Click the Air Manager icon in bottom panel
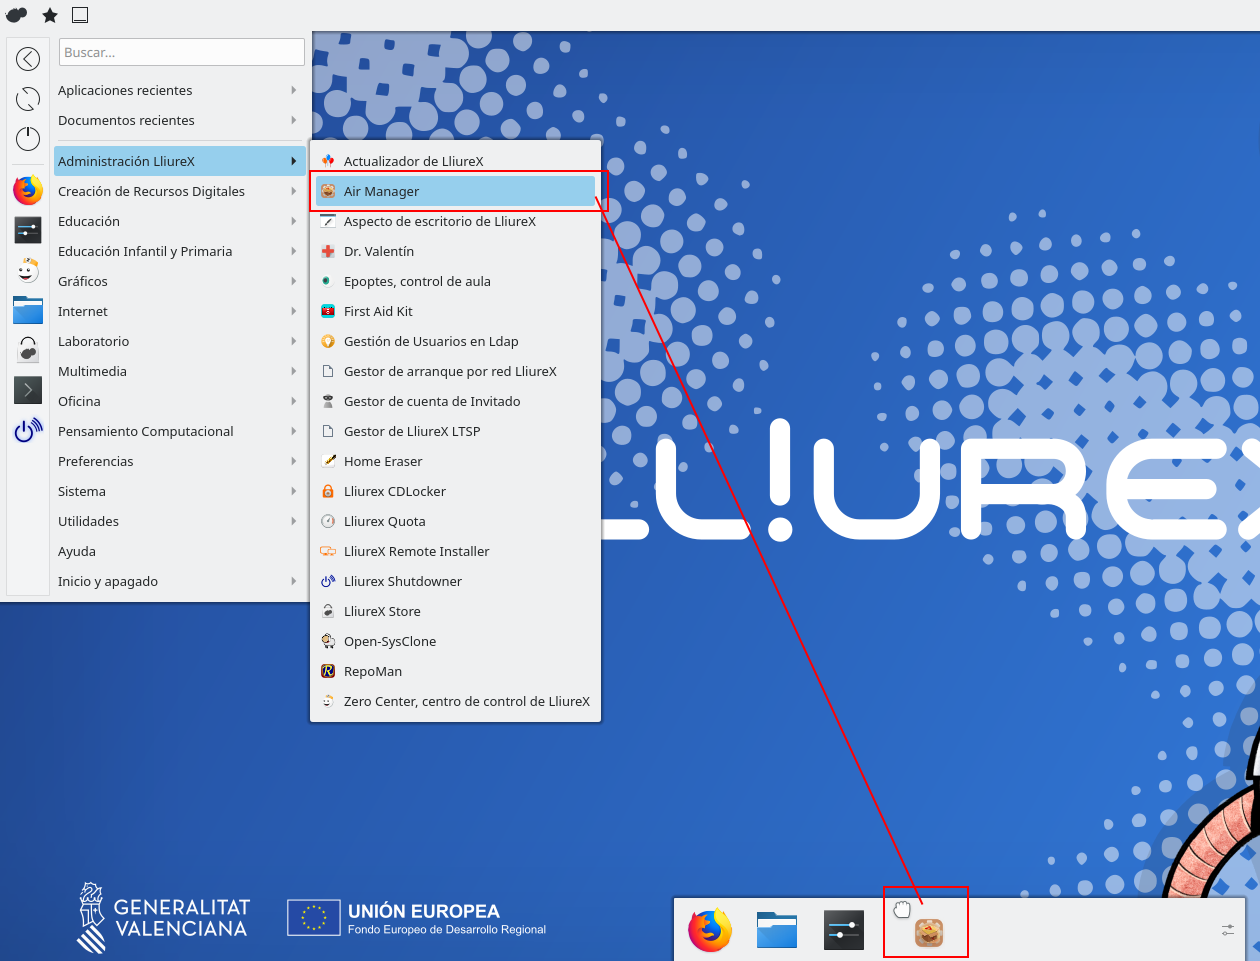 click(x=929, y=933)
